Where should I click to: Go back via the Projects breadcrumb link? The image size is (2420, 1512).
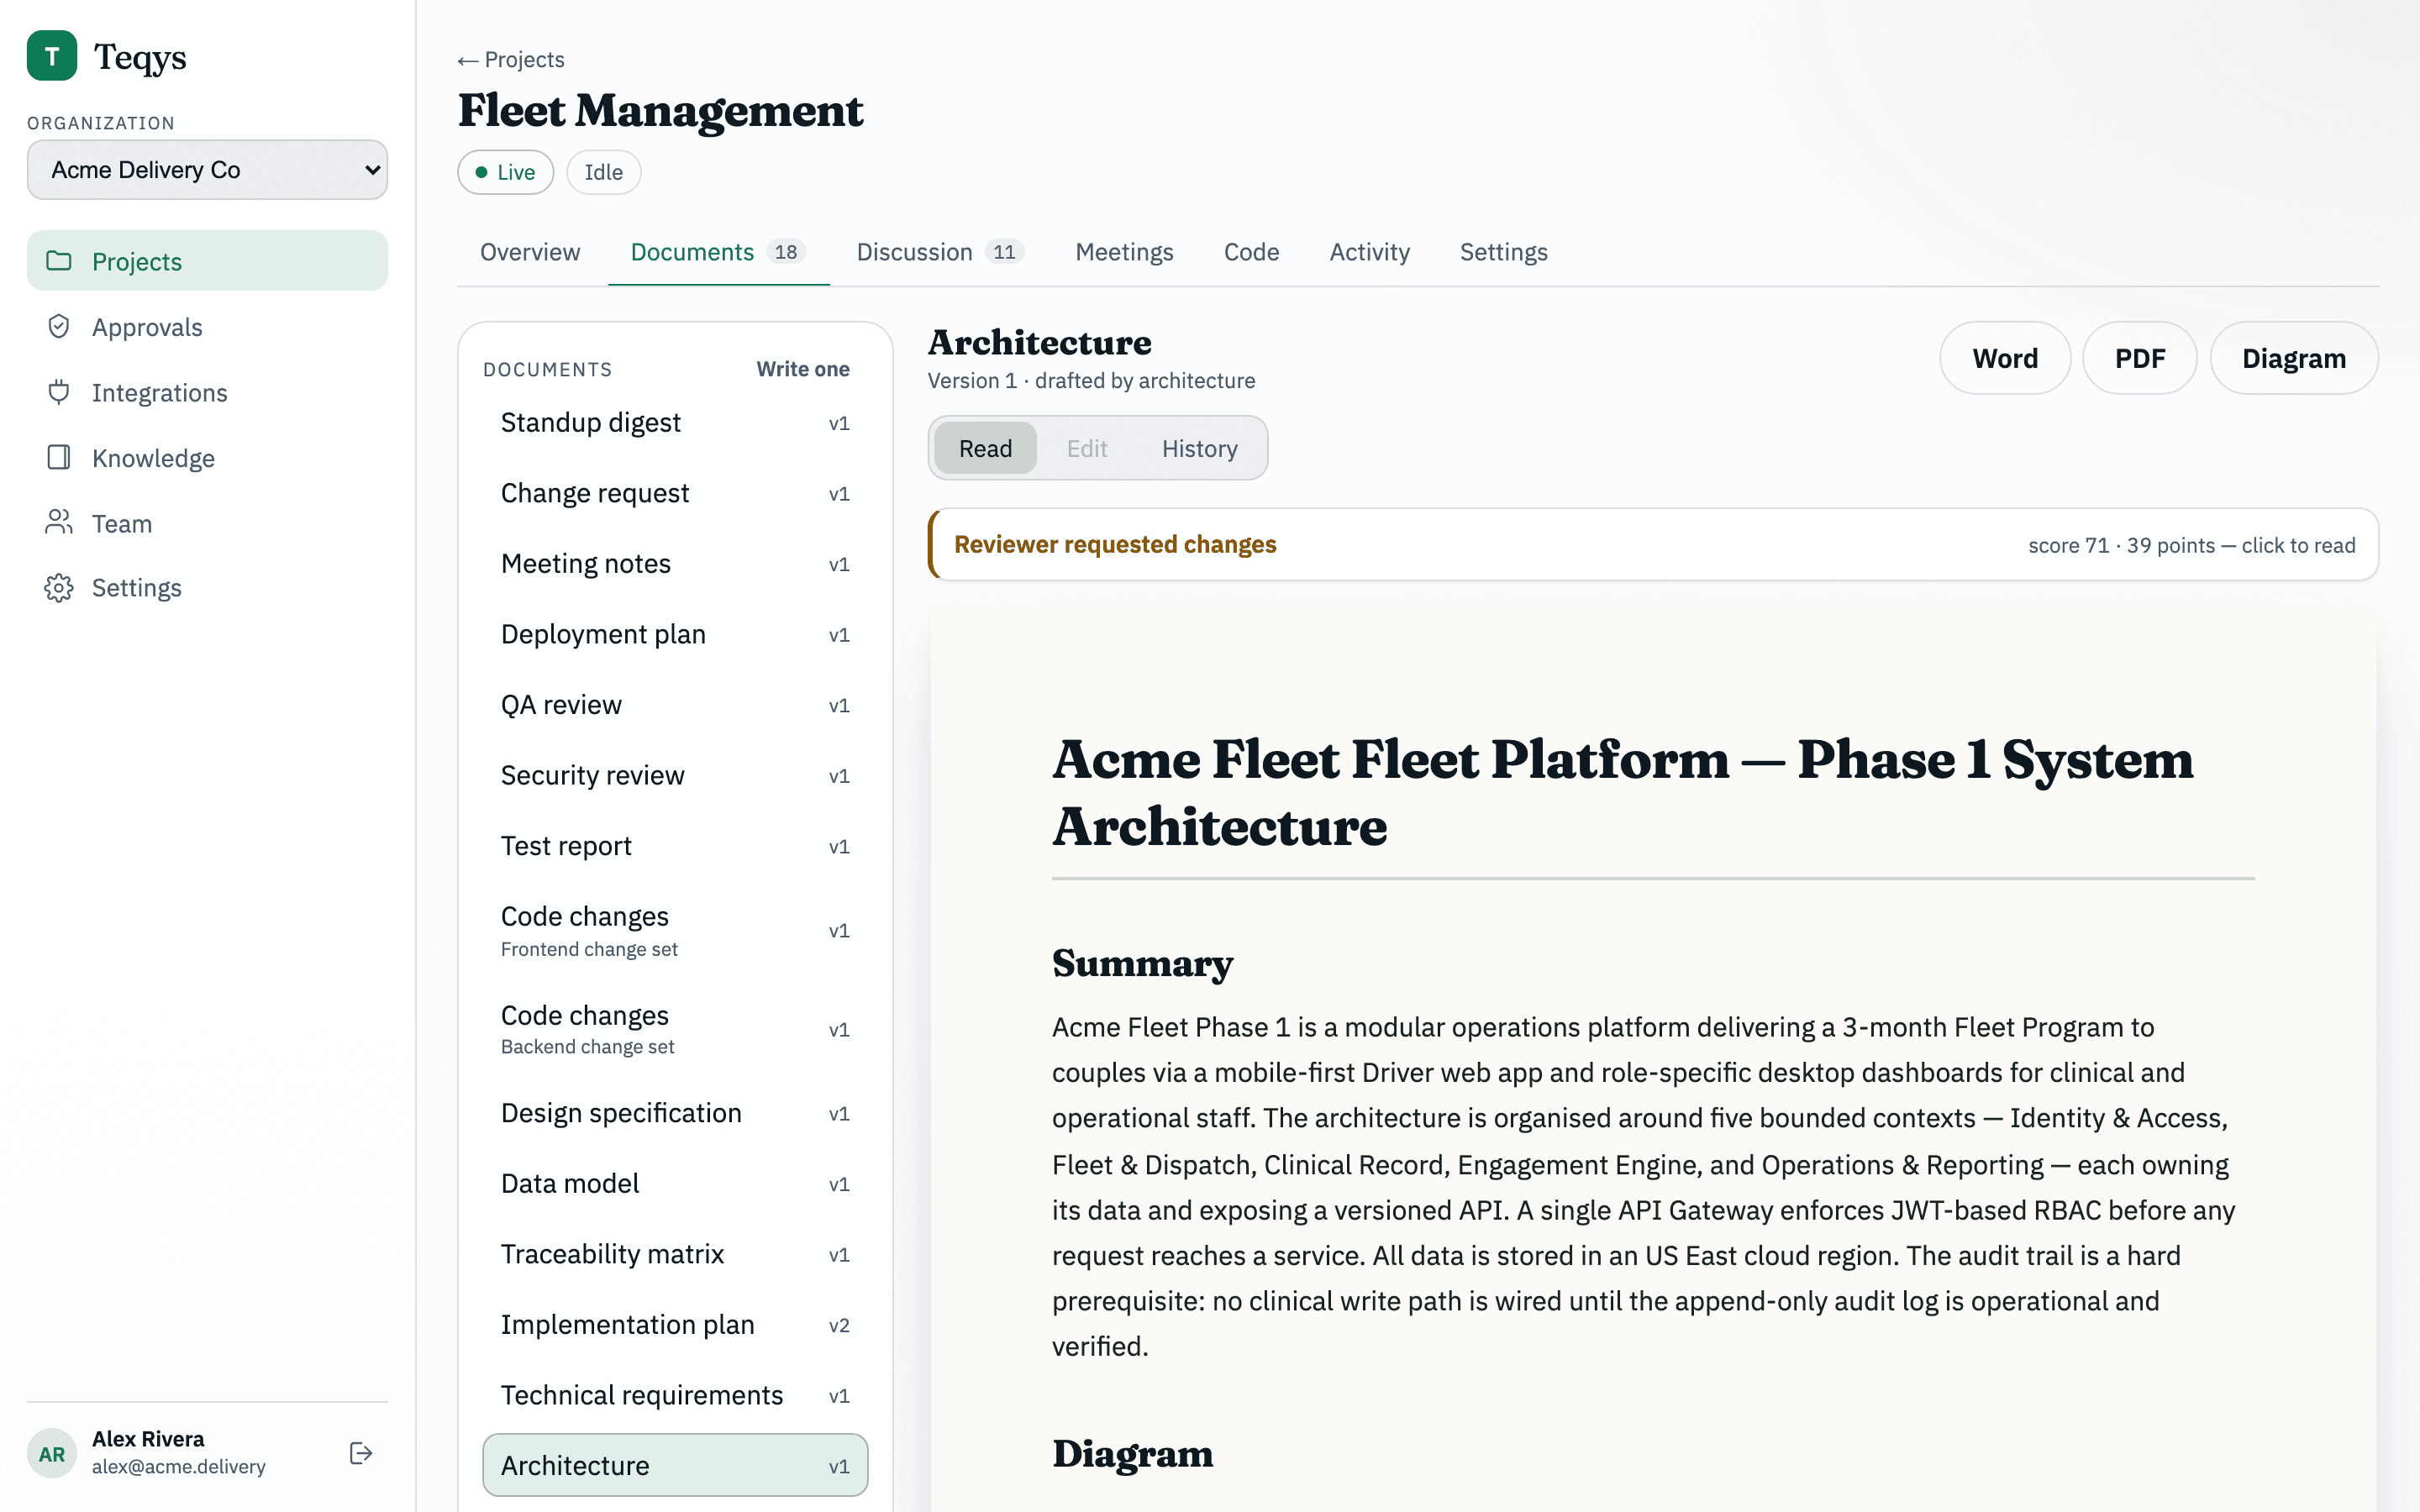[x=511, y=60]
